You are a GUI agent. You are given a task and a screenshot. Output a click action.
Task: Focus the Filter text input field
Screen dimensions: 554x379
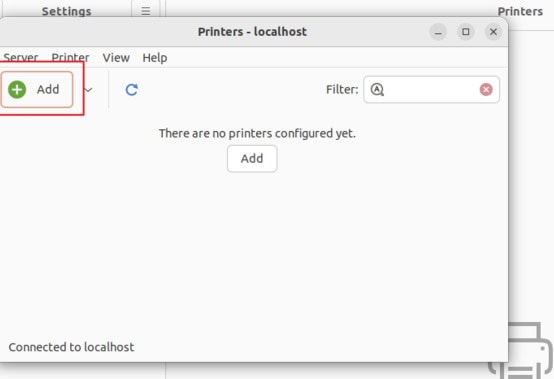point(431,89)
